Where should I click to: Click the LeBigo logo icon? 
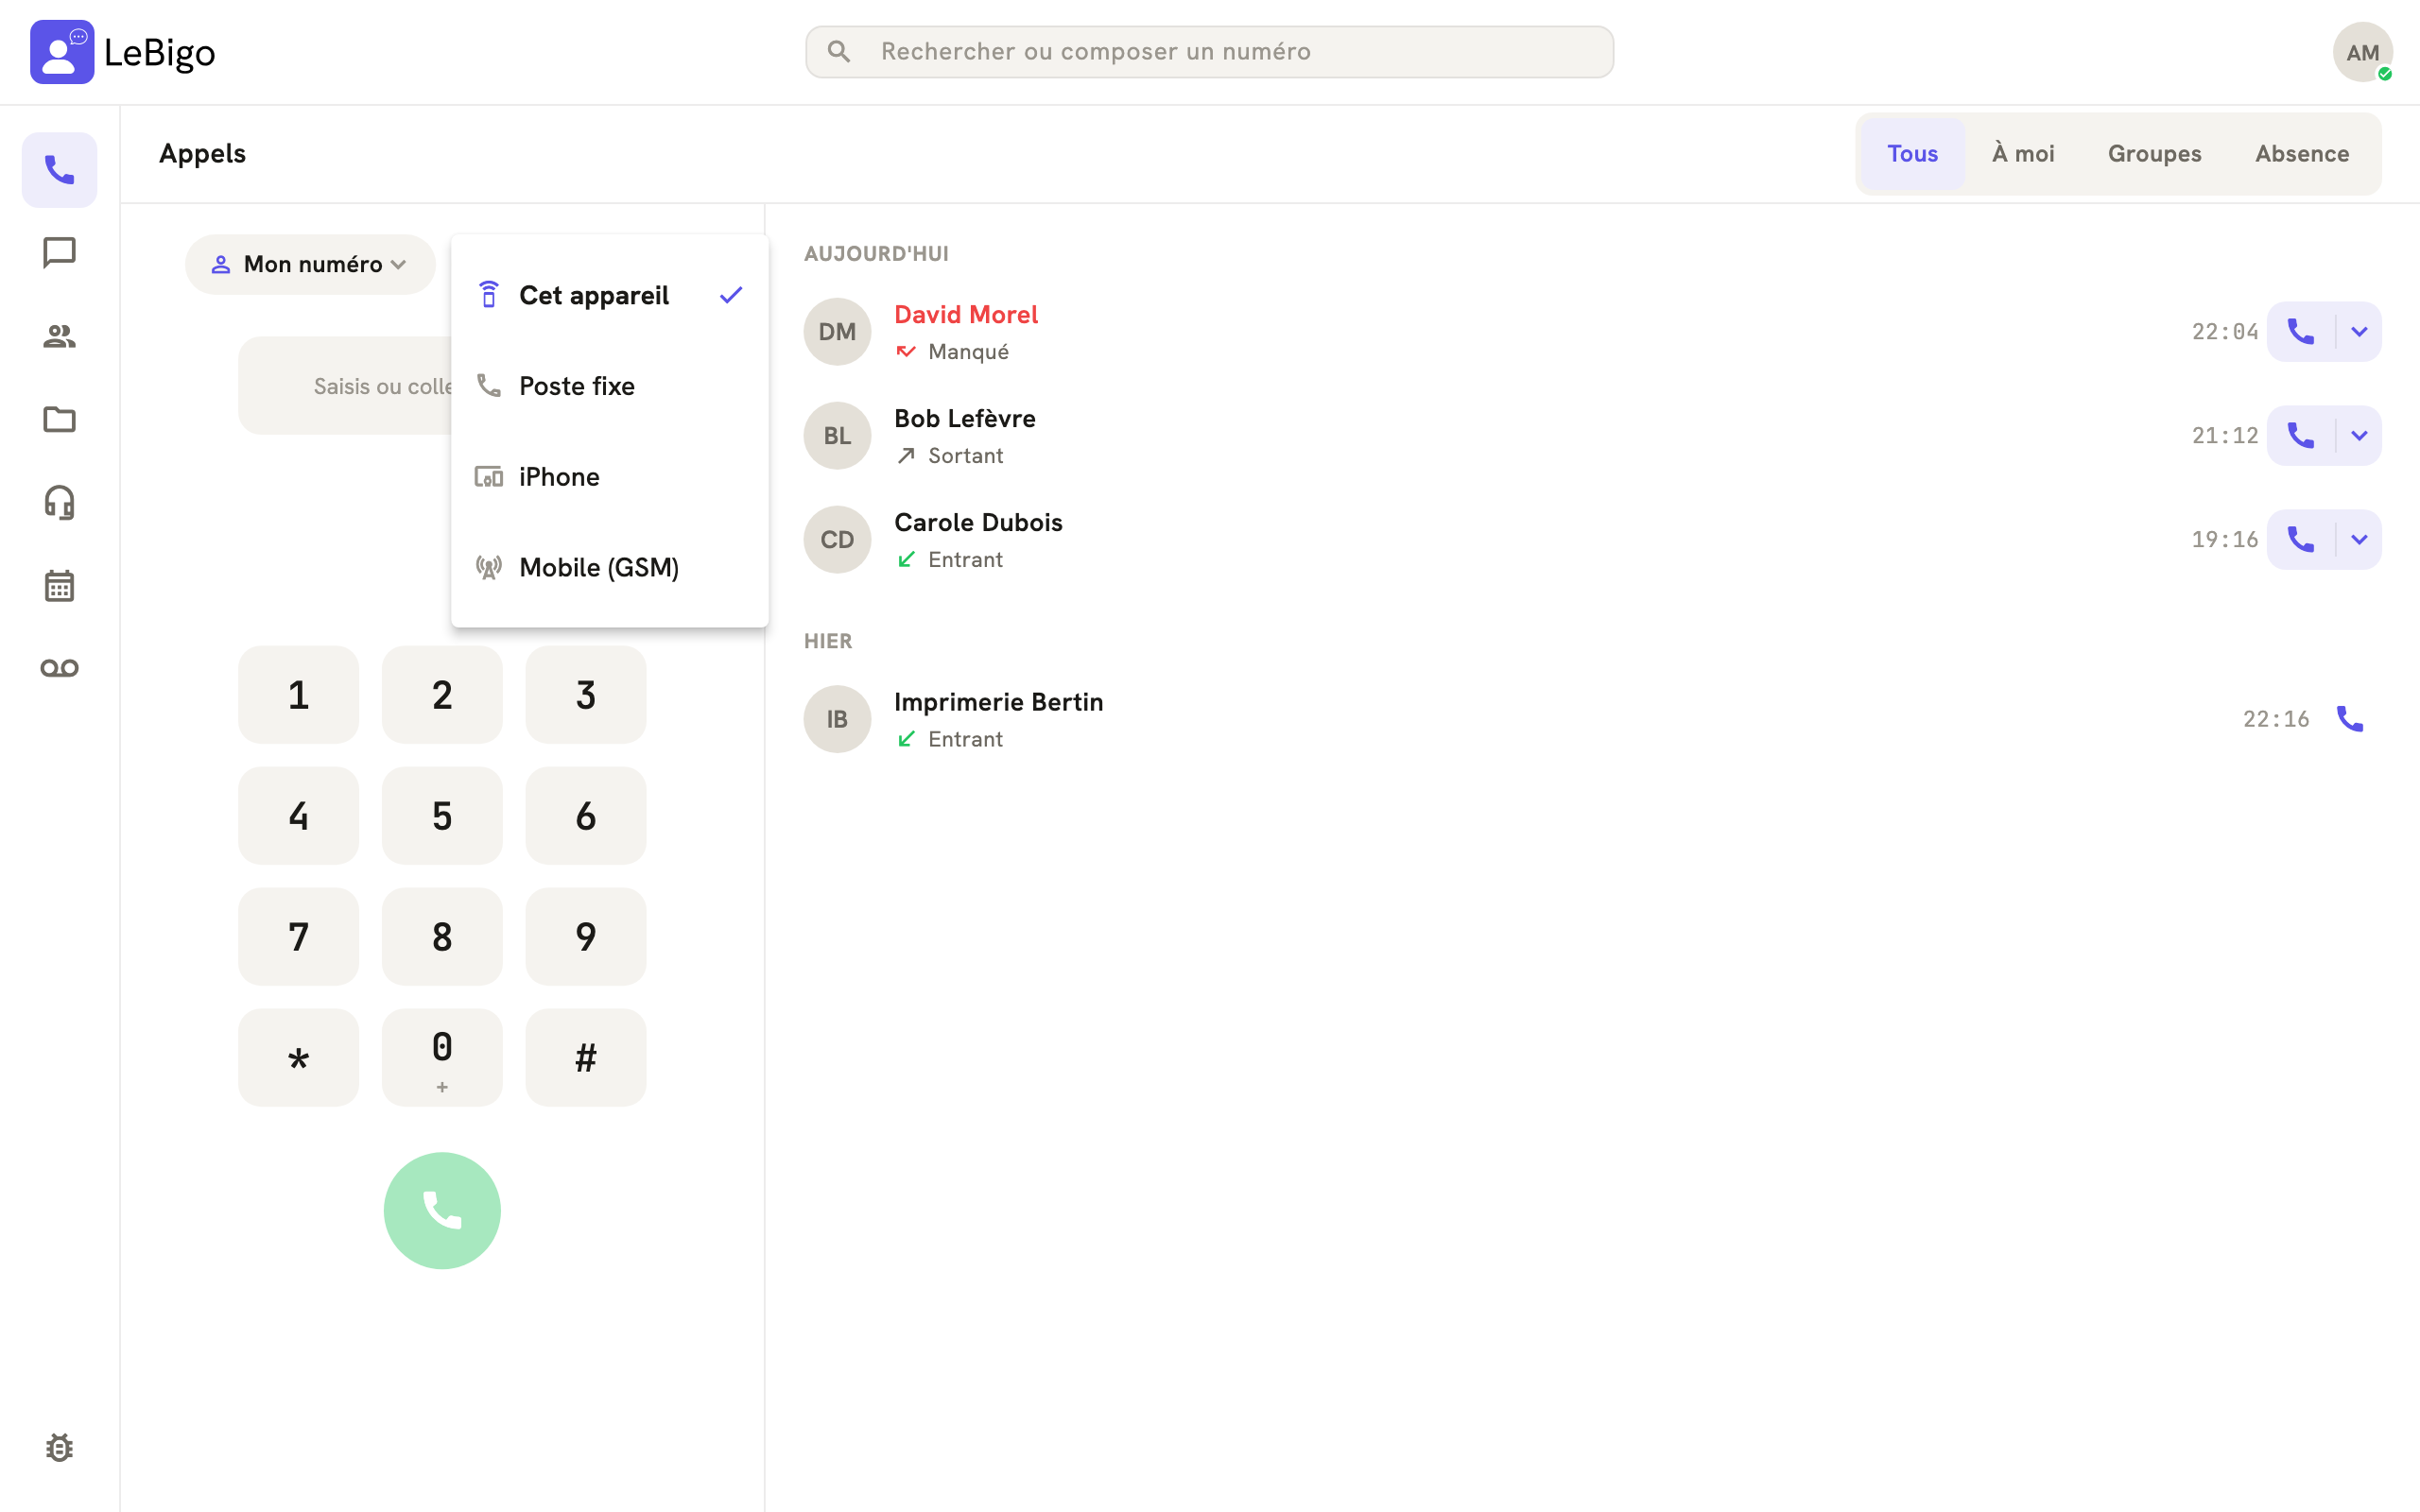62,52
